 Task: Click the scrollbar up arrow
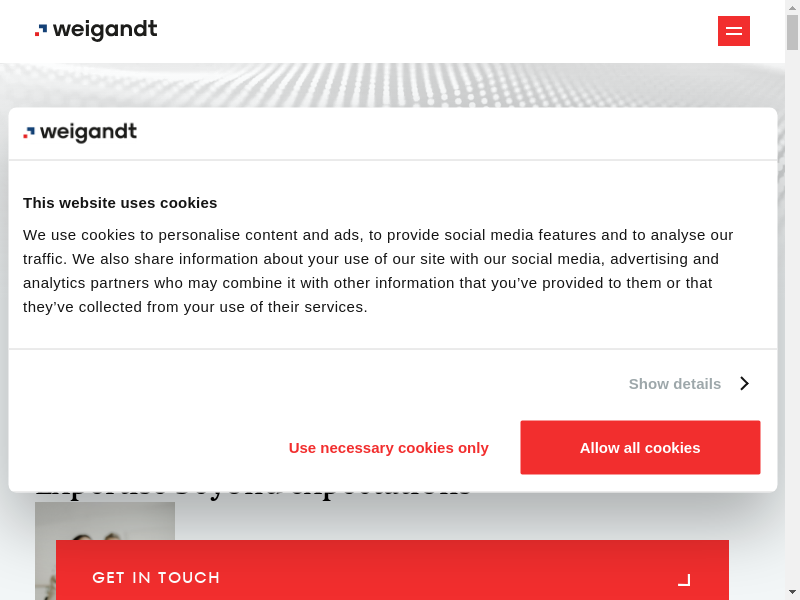click(x=792, y=7)
